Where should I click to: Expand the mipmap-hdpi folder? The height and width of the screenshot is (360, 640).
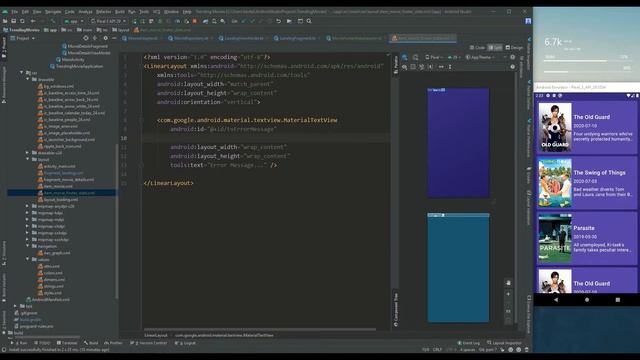pos(27,213)
